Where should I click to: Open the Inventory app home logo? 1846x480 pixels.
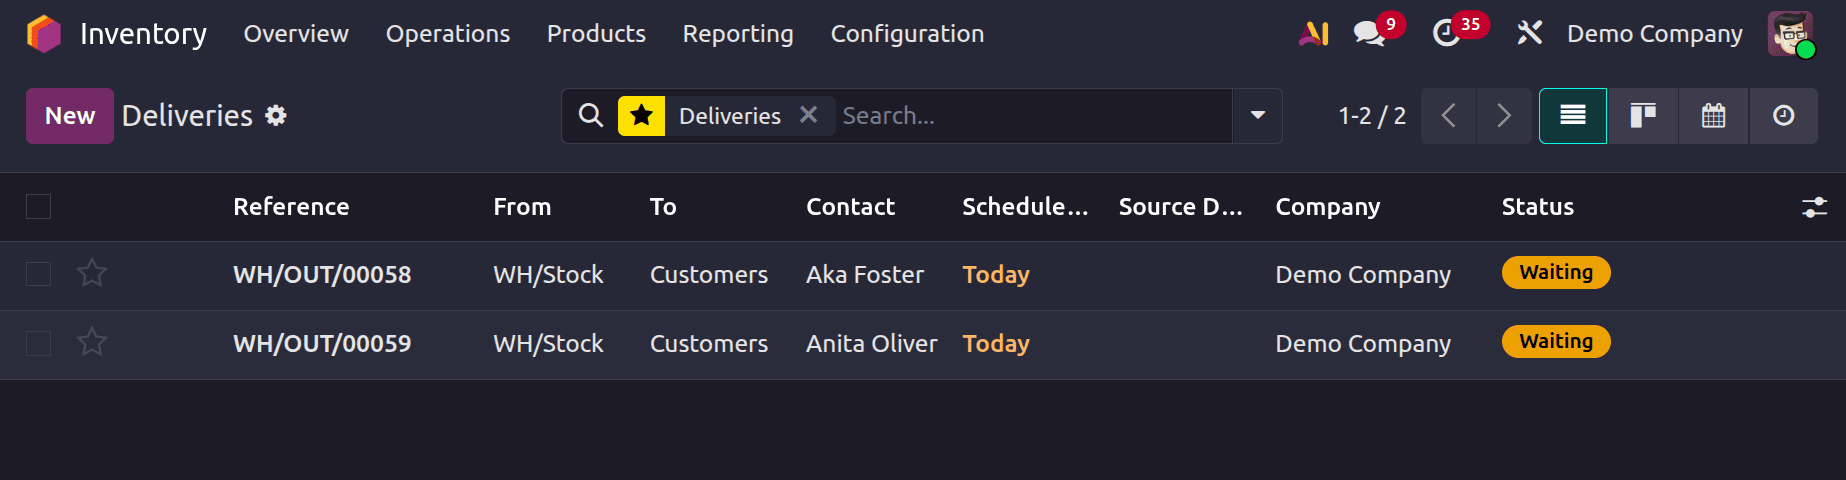pos(44,34)
